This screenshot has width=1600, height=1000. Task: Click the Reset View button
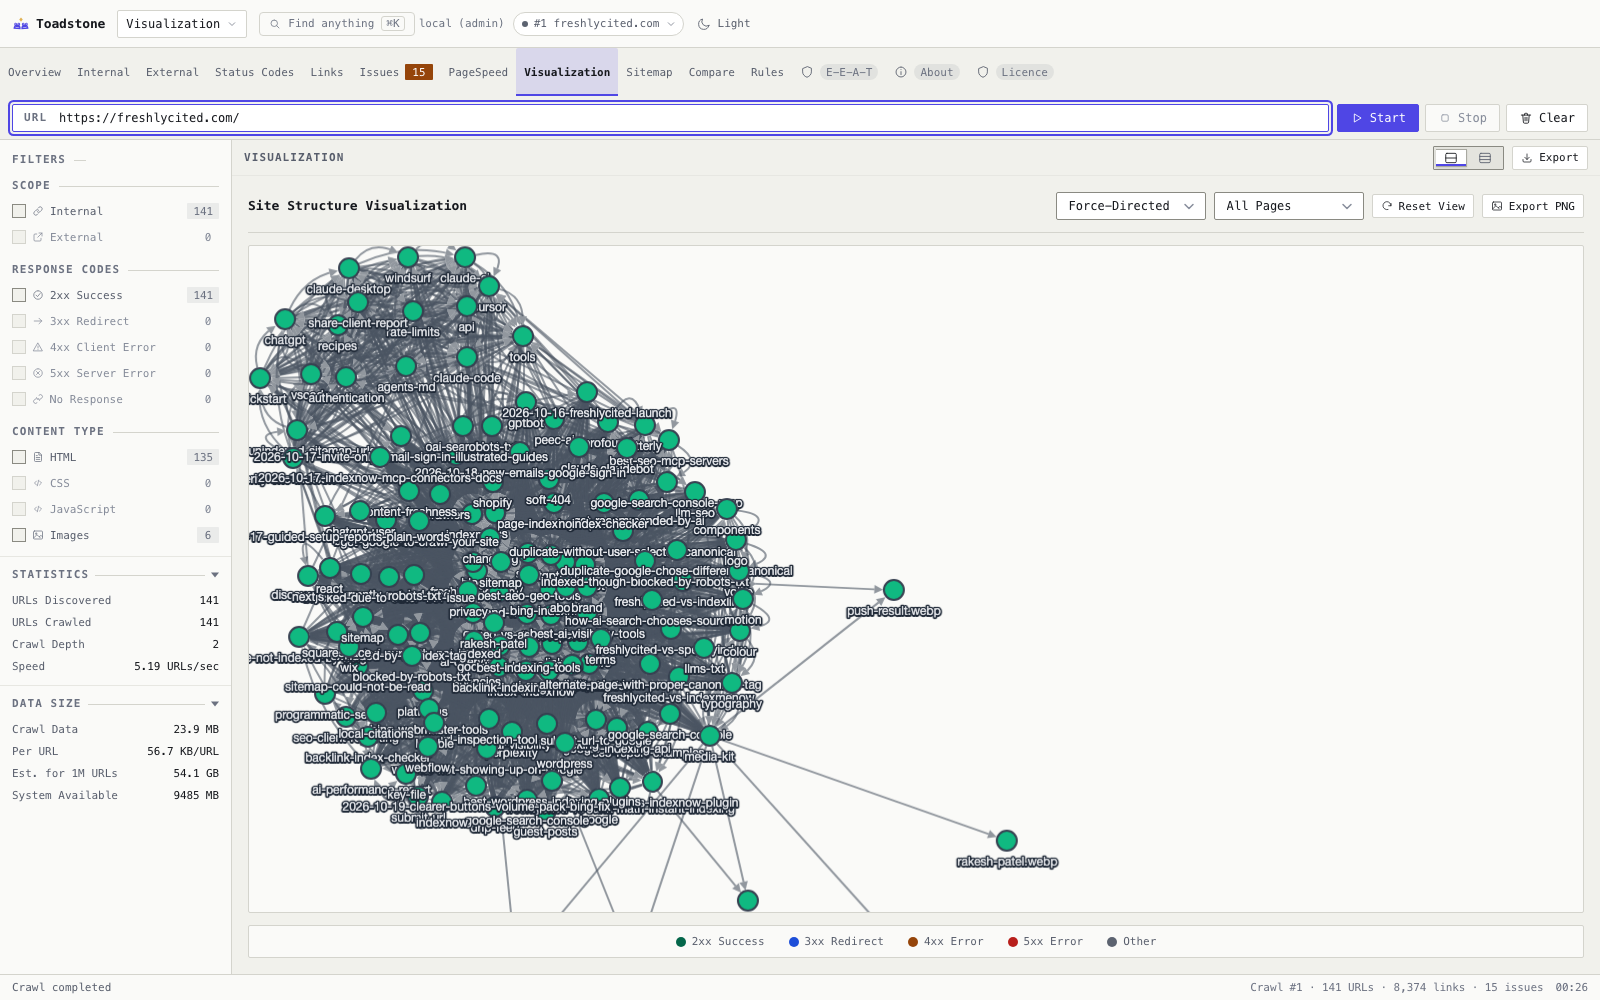(1423, 206)
